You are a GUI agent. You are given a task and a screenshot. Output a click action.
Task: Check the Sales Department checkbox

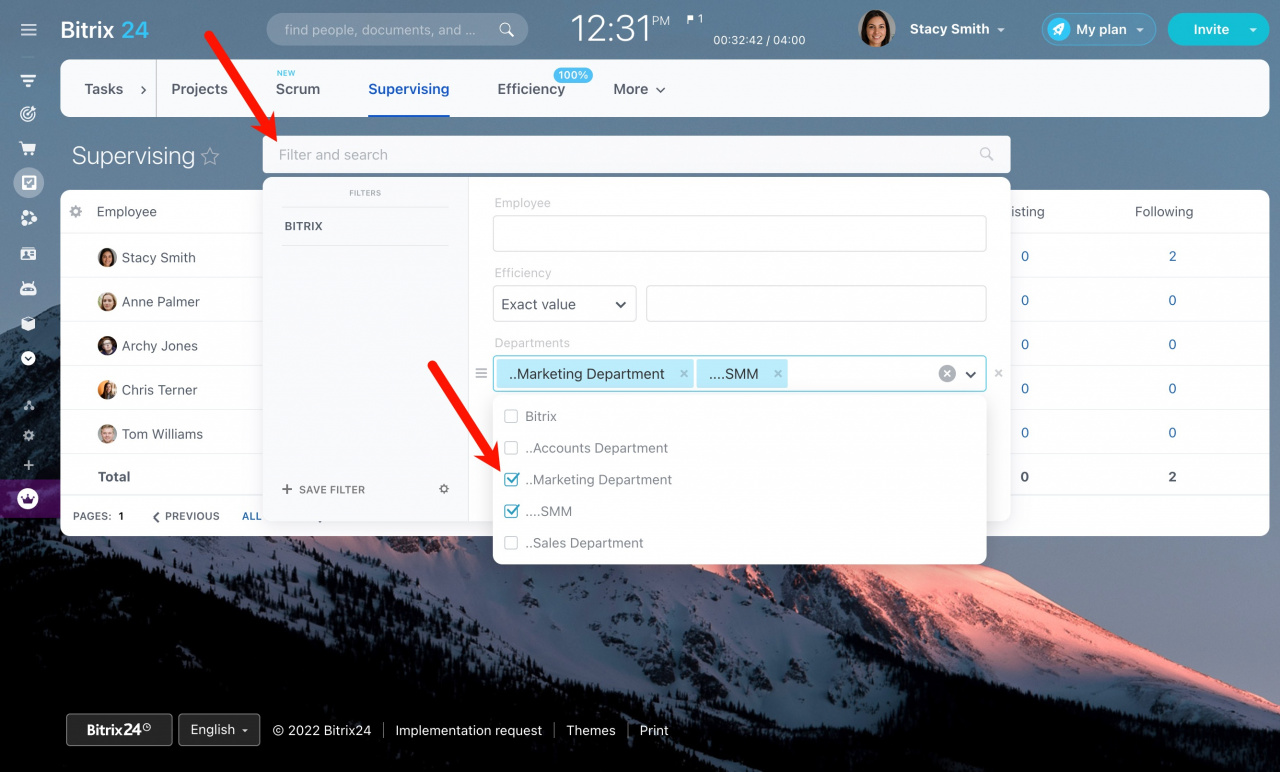[x=511, y=543]
